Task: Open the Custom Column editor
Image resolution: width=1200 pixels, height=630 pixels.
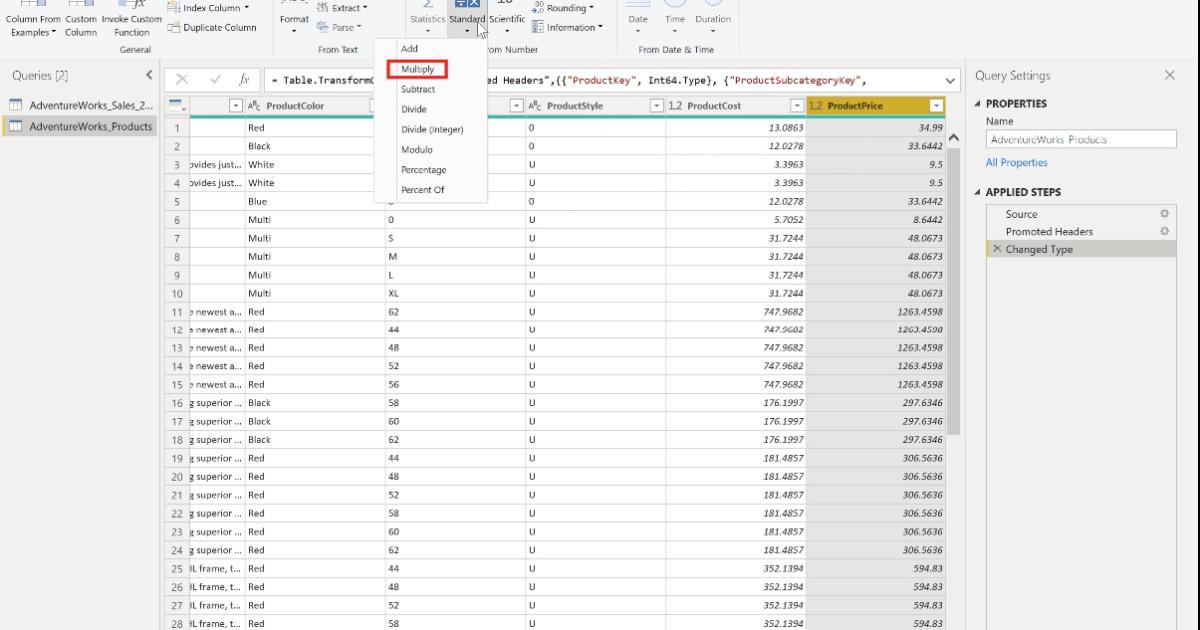Action: [80, 20]
